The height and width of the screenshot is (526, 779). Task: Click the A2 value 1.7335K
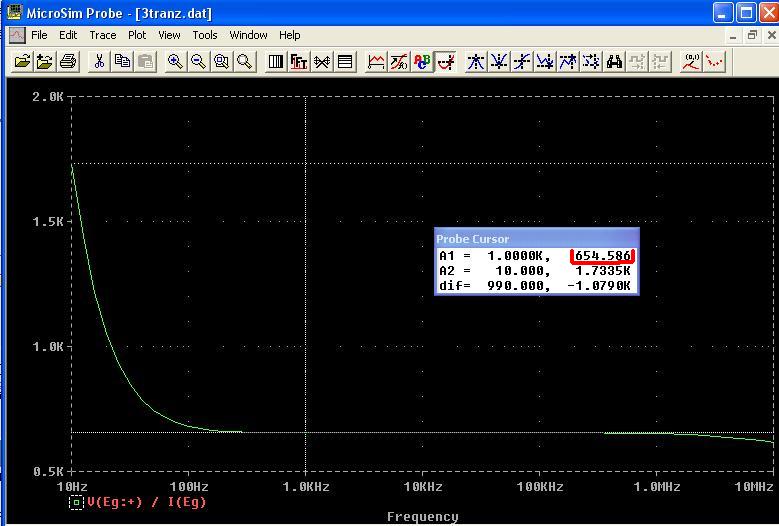[x=603, y=271]
